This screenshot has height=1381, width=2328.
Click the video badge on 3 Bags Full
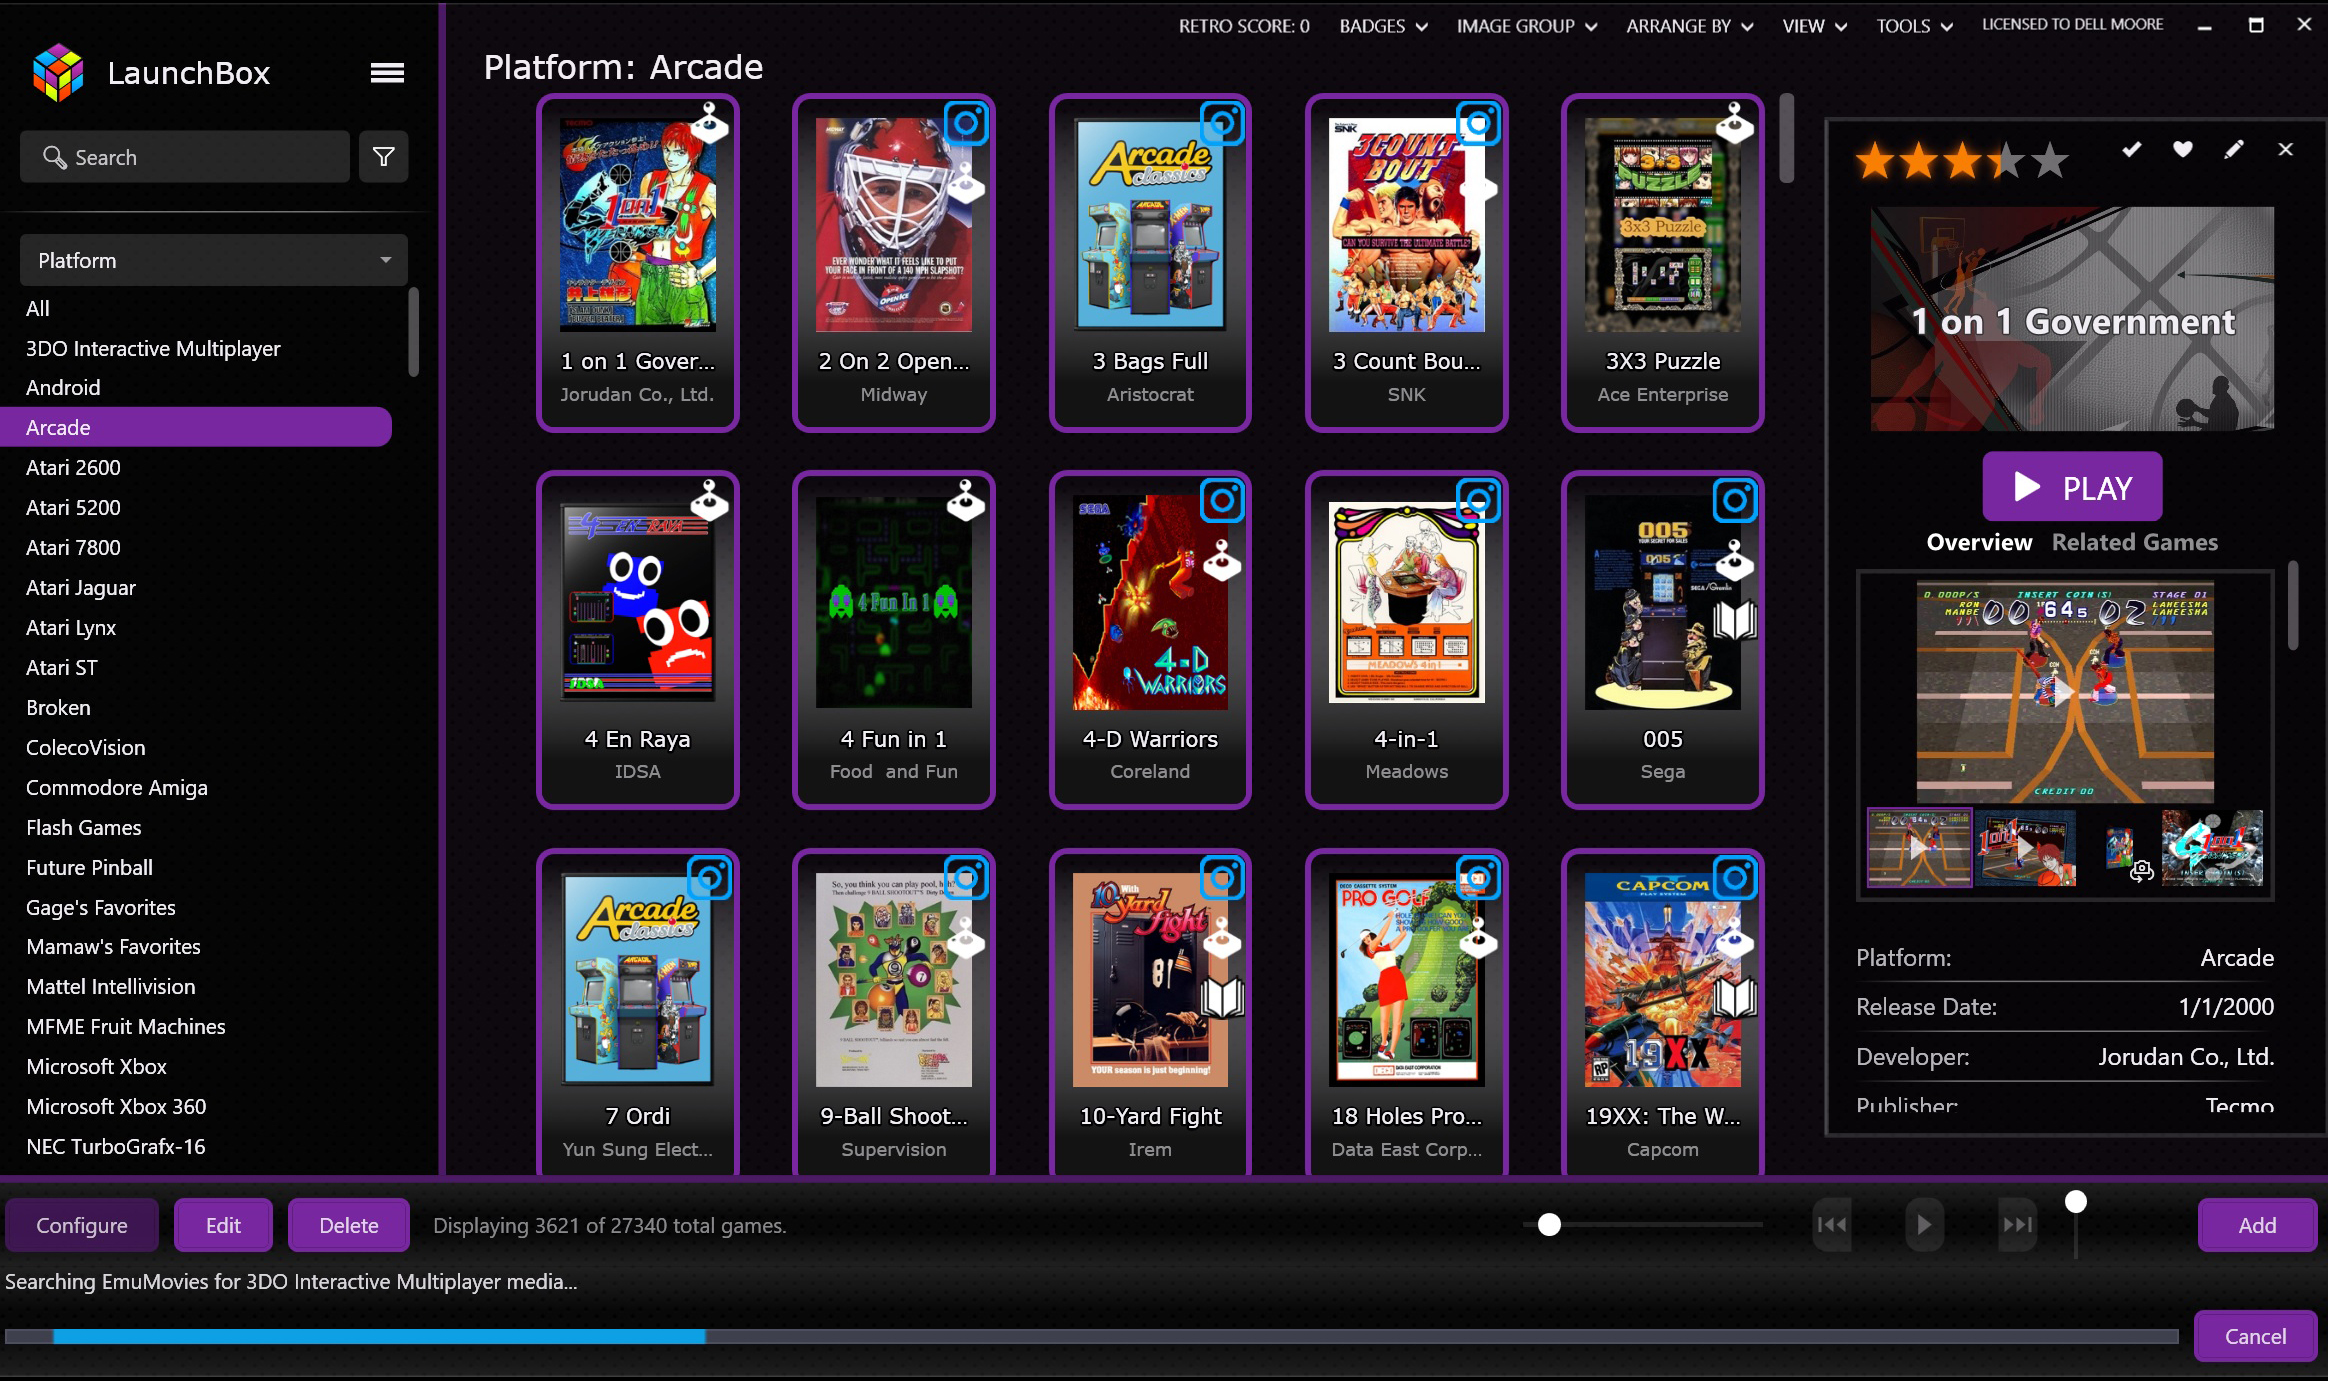[x=1222, y=124]
